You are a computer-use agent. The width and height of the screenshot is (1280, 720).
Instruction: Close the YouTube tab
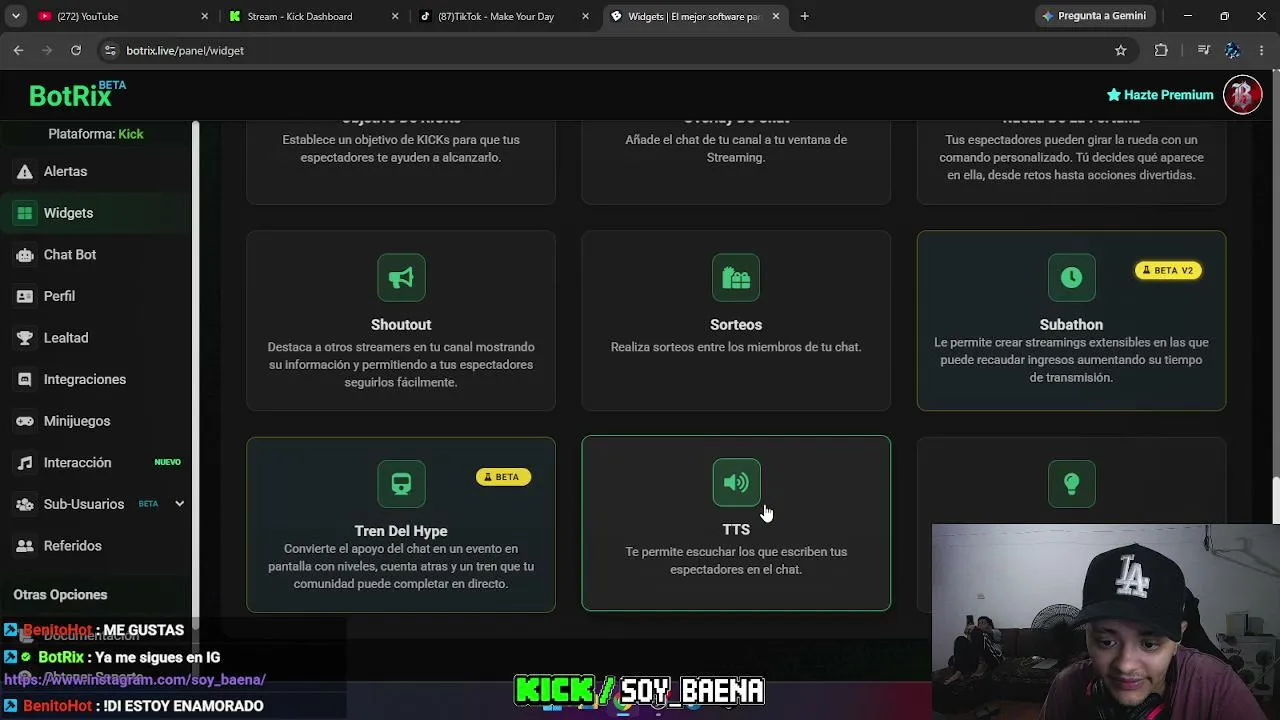(x=204, y=16)
